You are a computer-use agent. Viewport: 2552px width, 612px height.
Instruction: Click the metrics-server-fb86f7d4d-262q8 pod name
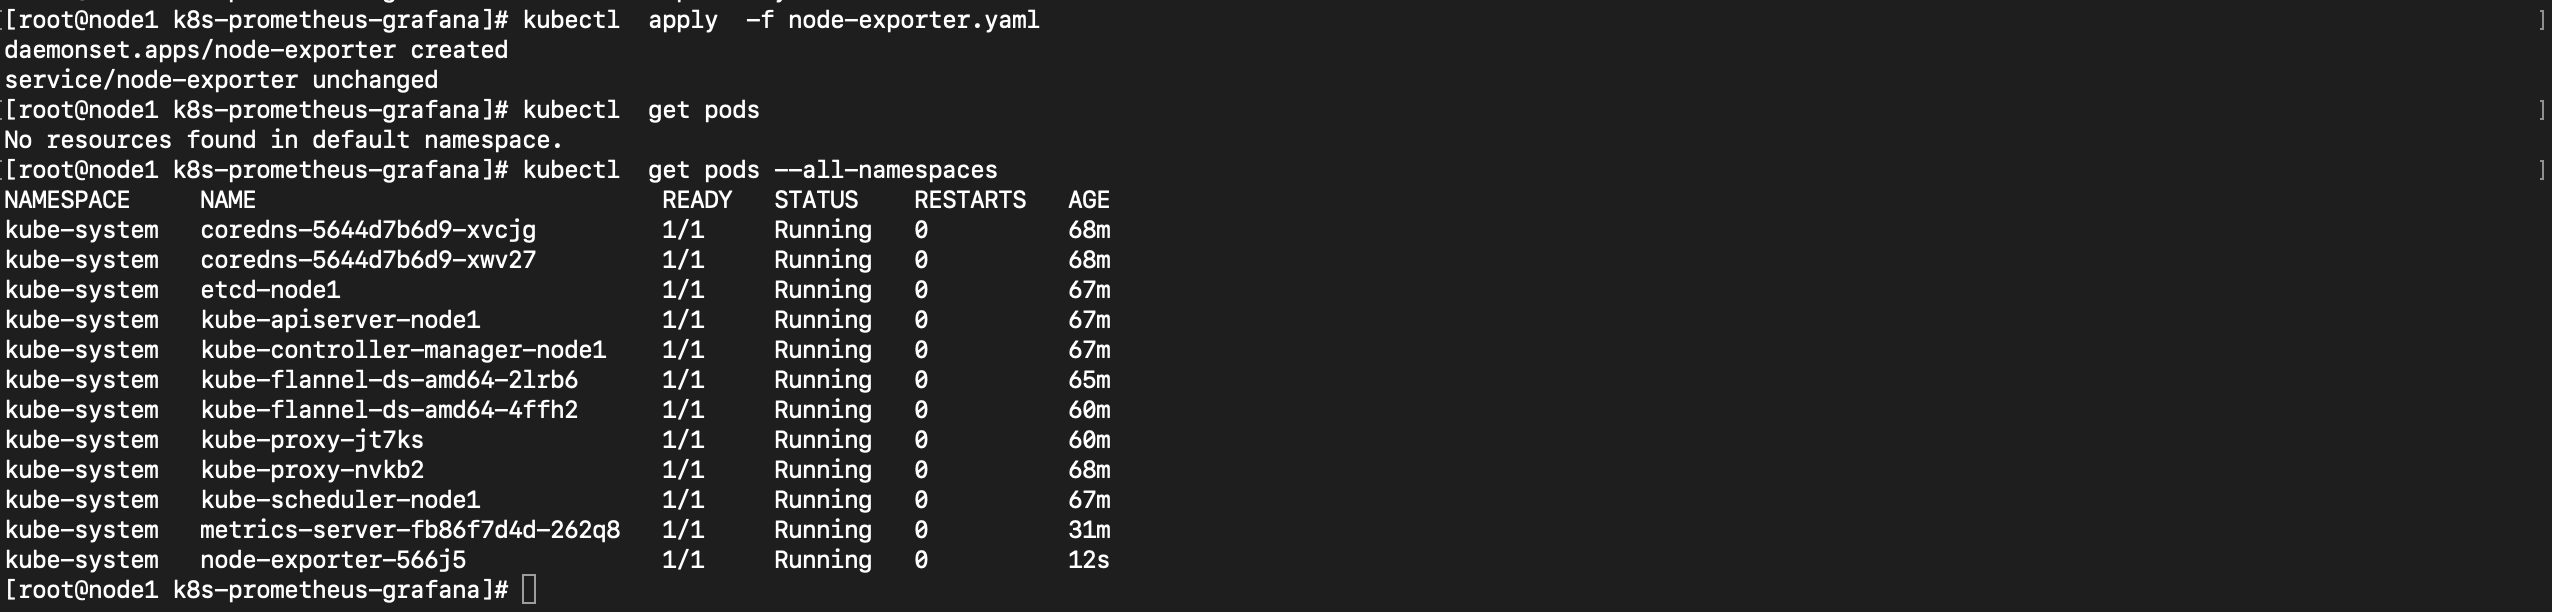[410, 530]
